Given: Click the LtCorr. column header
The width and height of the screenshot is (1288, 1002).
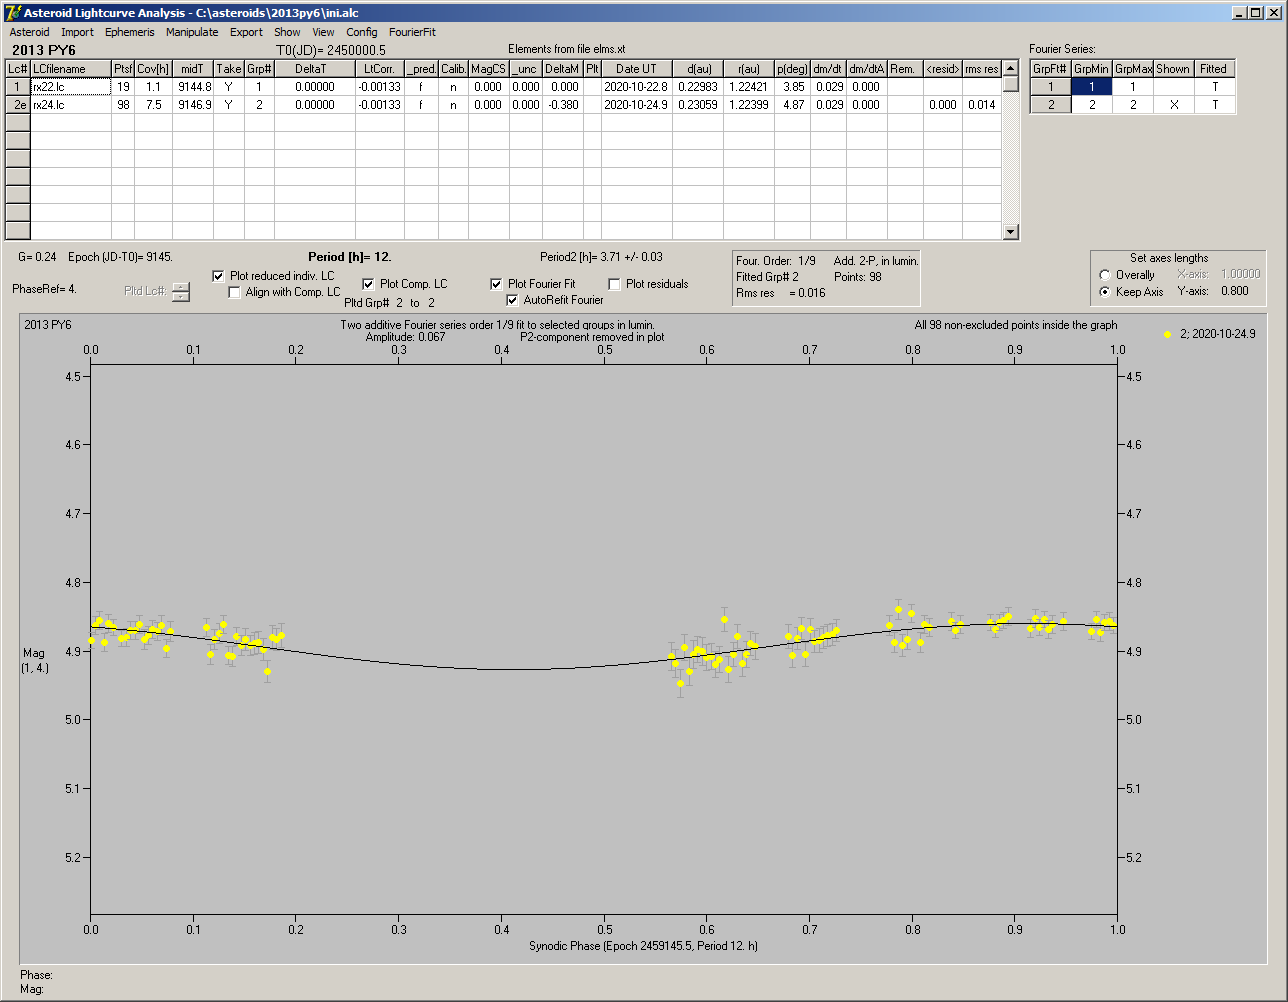Looking at the screenshot, I should tap(380, 69).
